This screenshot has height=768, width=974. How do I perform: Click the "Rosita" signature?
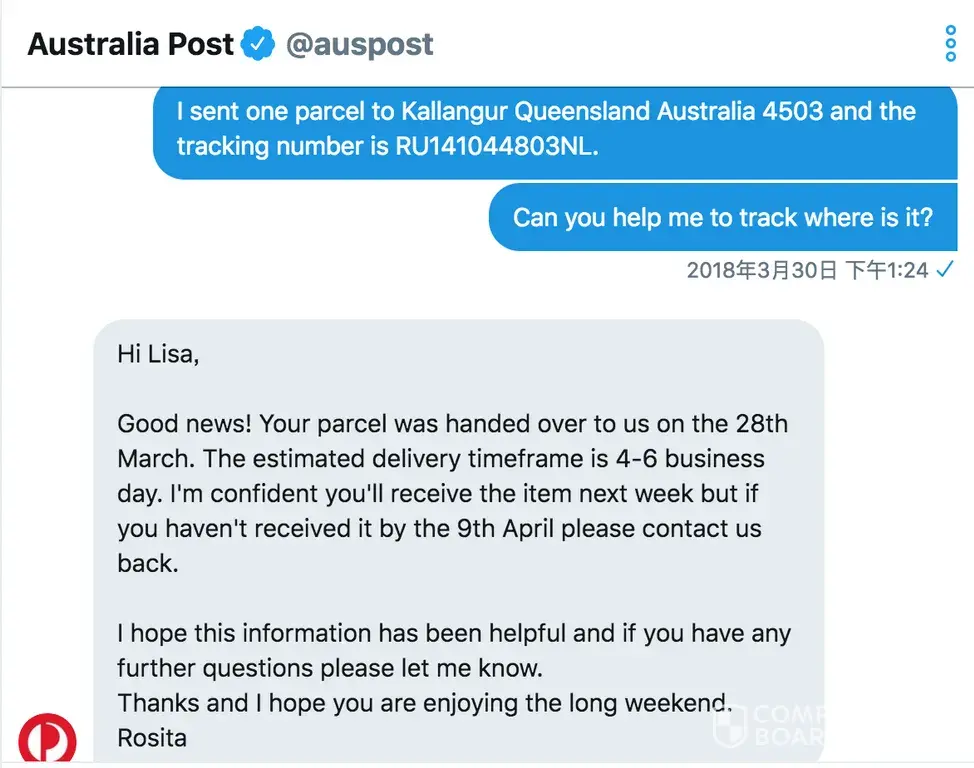[x=152, y=738]
